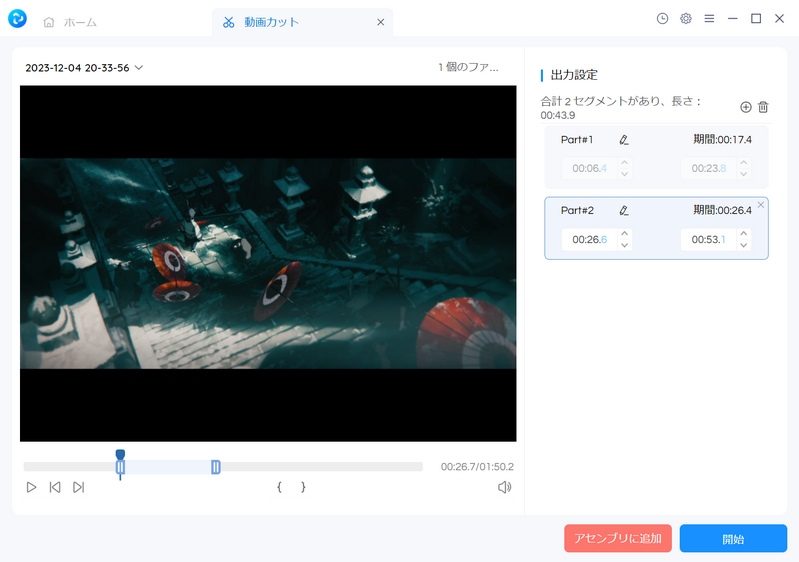Delete all segments with trash icon
Viewport: 799px width, 562px height.
763,107
